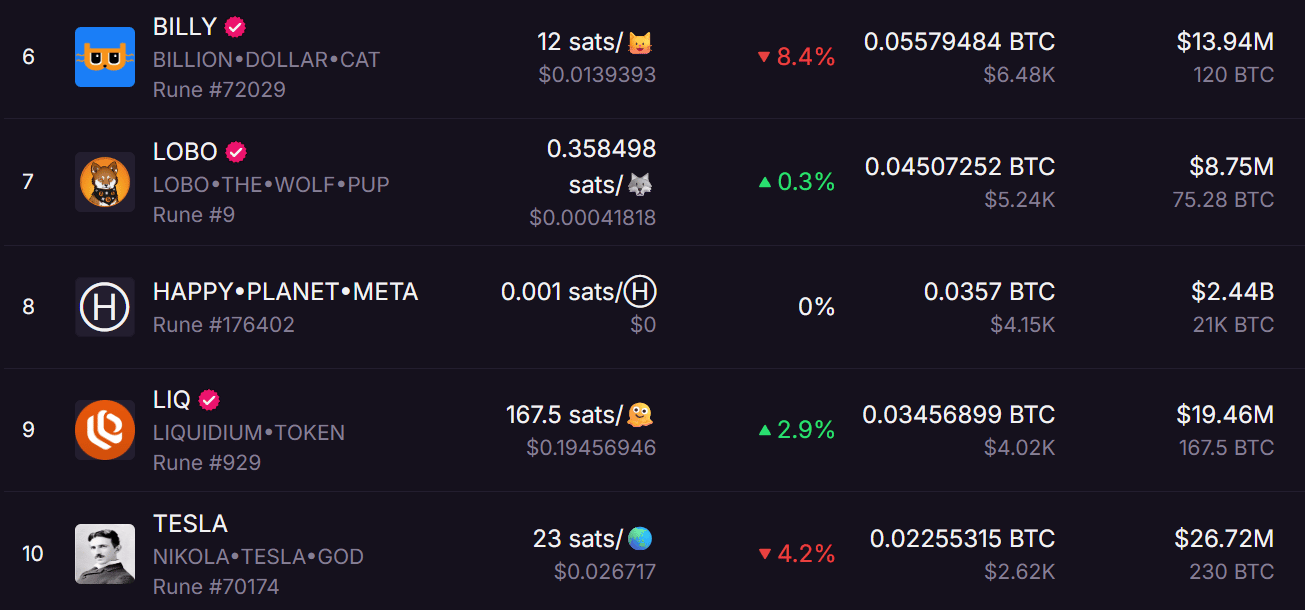Click the circled H symbol beside 0.001 sats
This screenshot has width=1305, height=610.
pos(641,292)
